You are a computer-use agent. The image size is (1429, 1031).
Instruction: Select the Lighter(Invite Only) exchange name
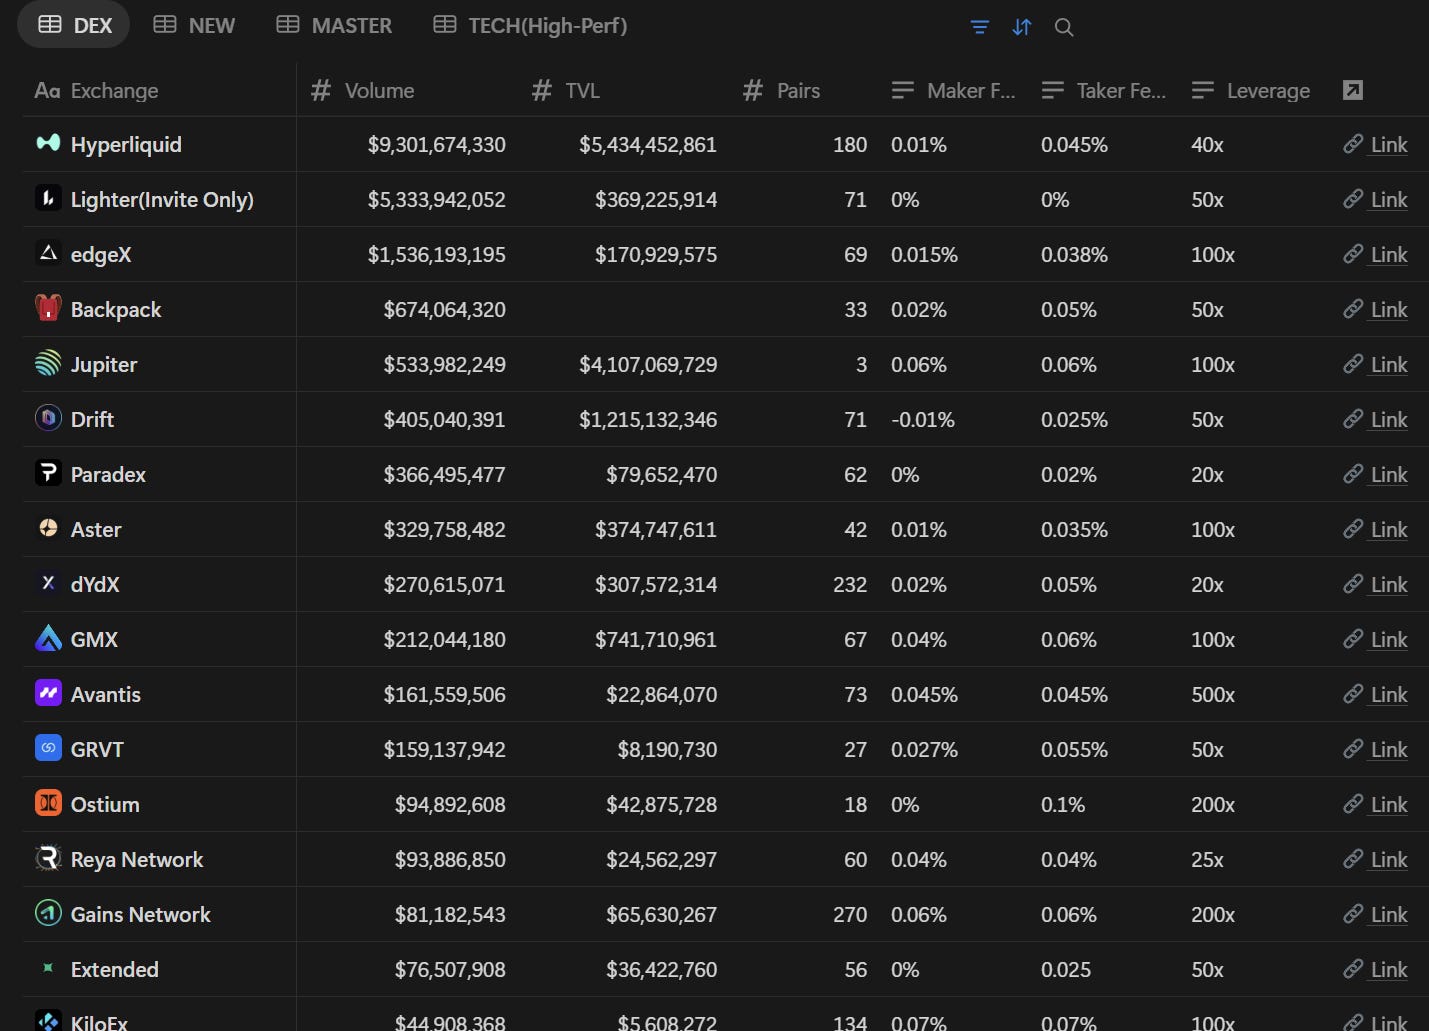click(x=162, y=199)
